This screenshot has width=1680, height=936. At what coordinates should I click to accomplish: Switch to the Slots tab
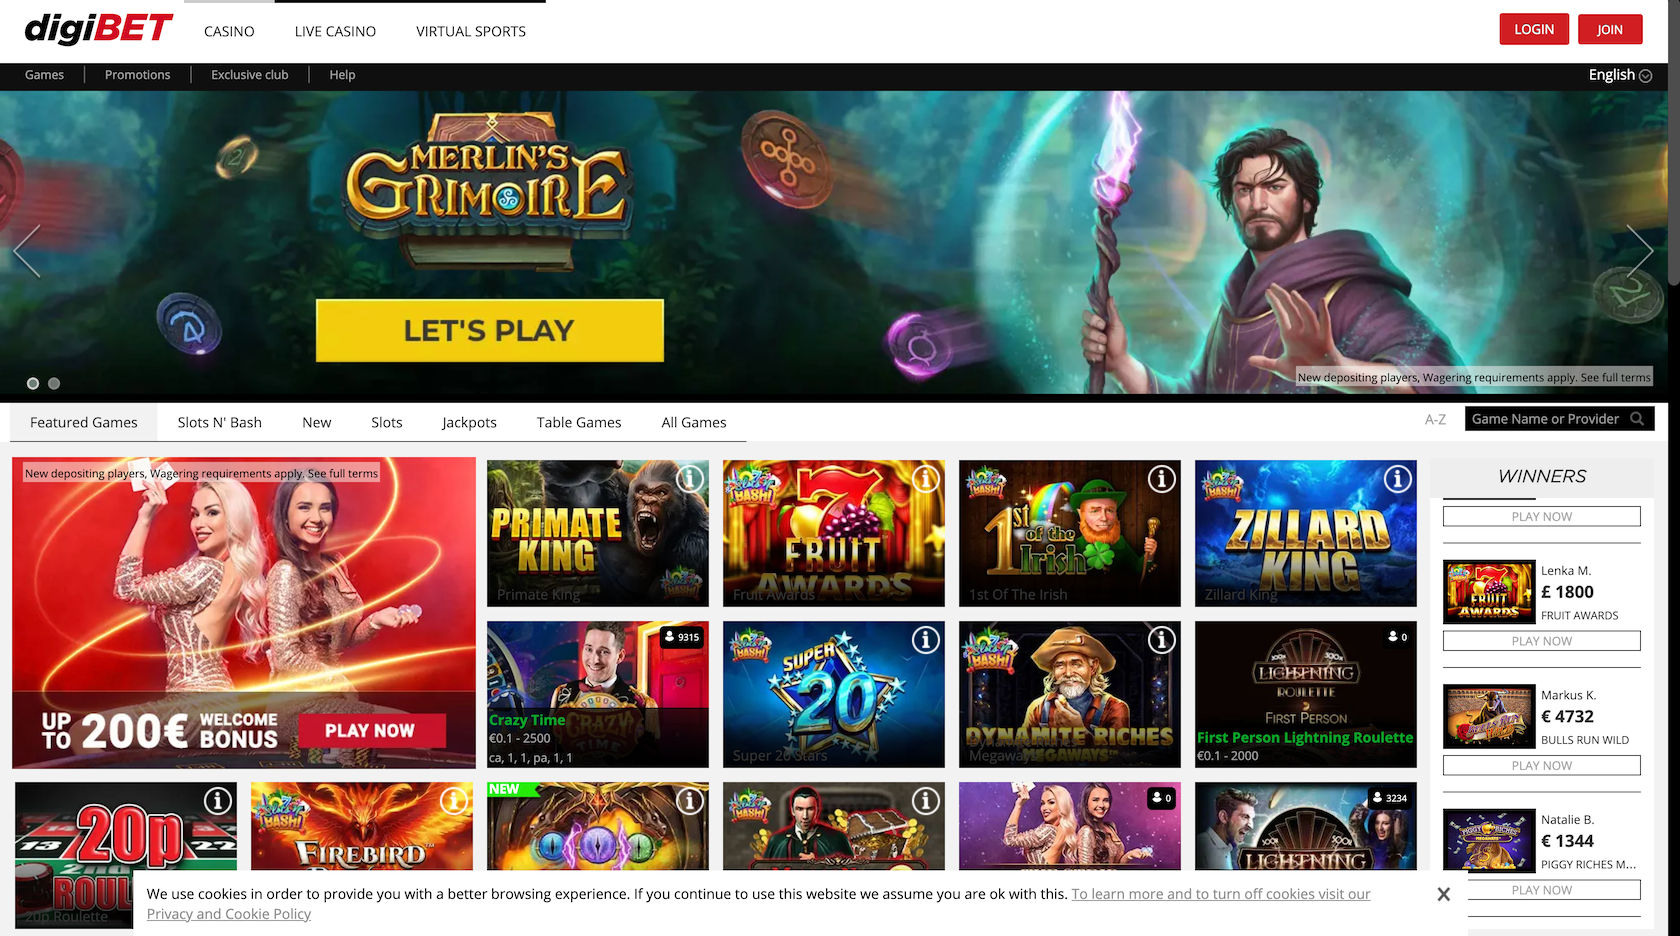pyautogui.click(x=387, y=422)
